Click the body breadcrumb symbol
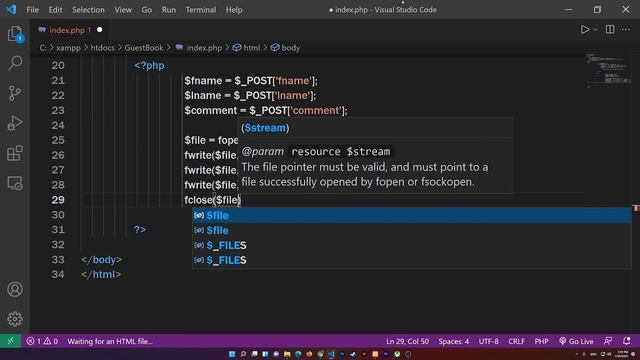This screenshot has width=640, height=360. pos(285,48)
